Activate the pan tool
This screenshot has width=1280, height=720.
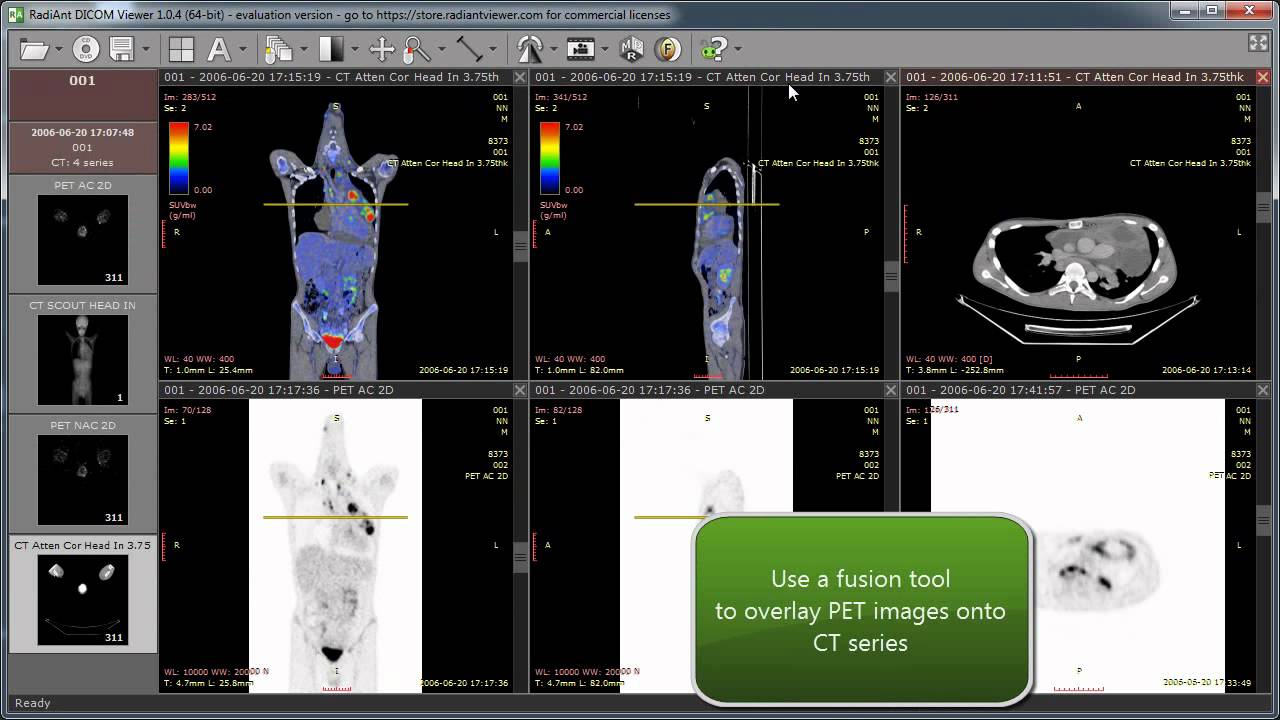(384, 49)
